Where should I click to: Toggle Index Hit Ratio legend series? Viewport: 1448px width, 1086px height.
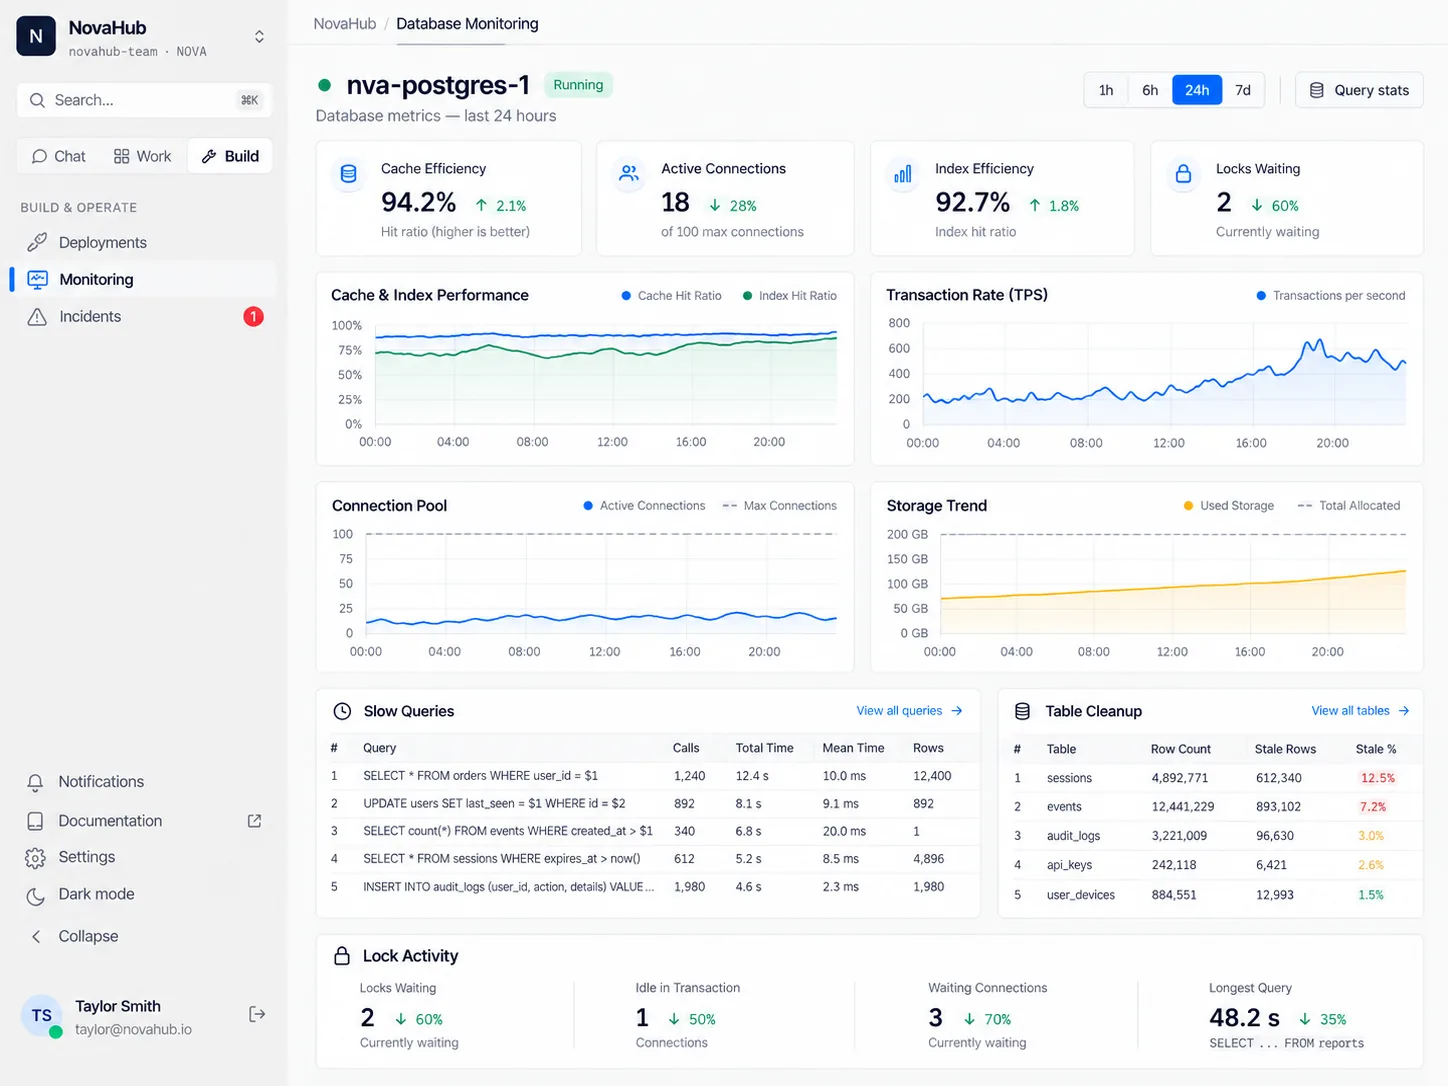[x=789, y=296]
